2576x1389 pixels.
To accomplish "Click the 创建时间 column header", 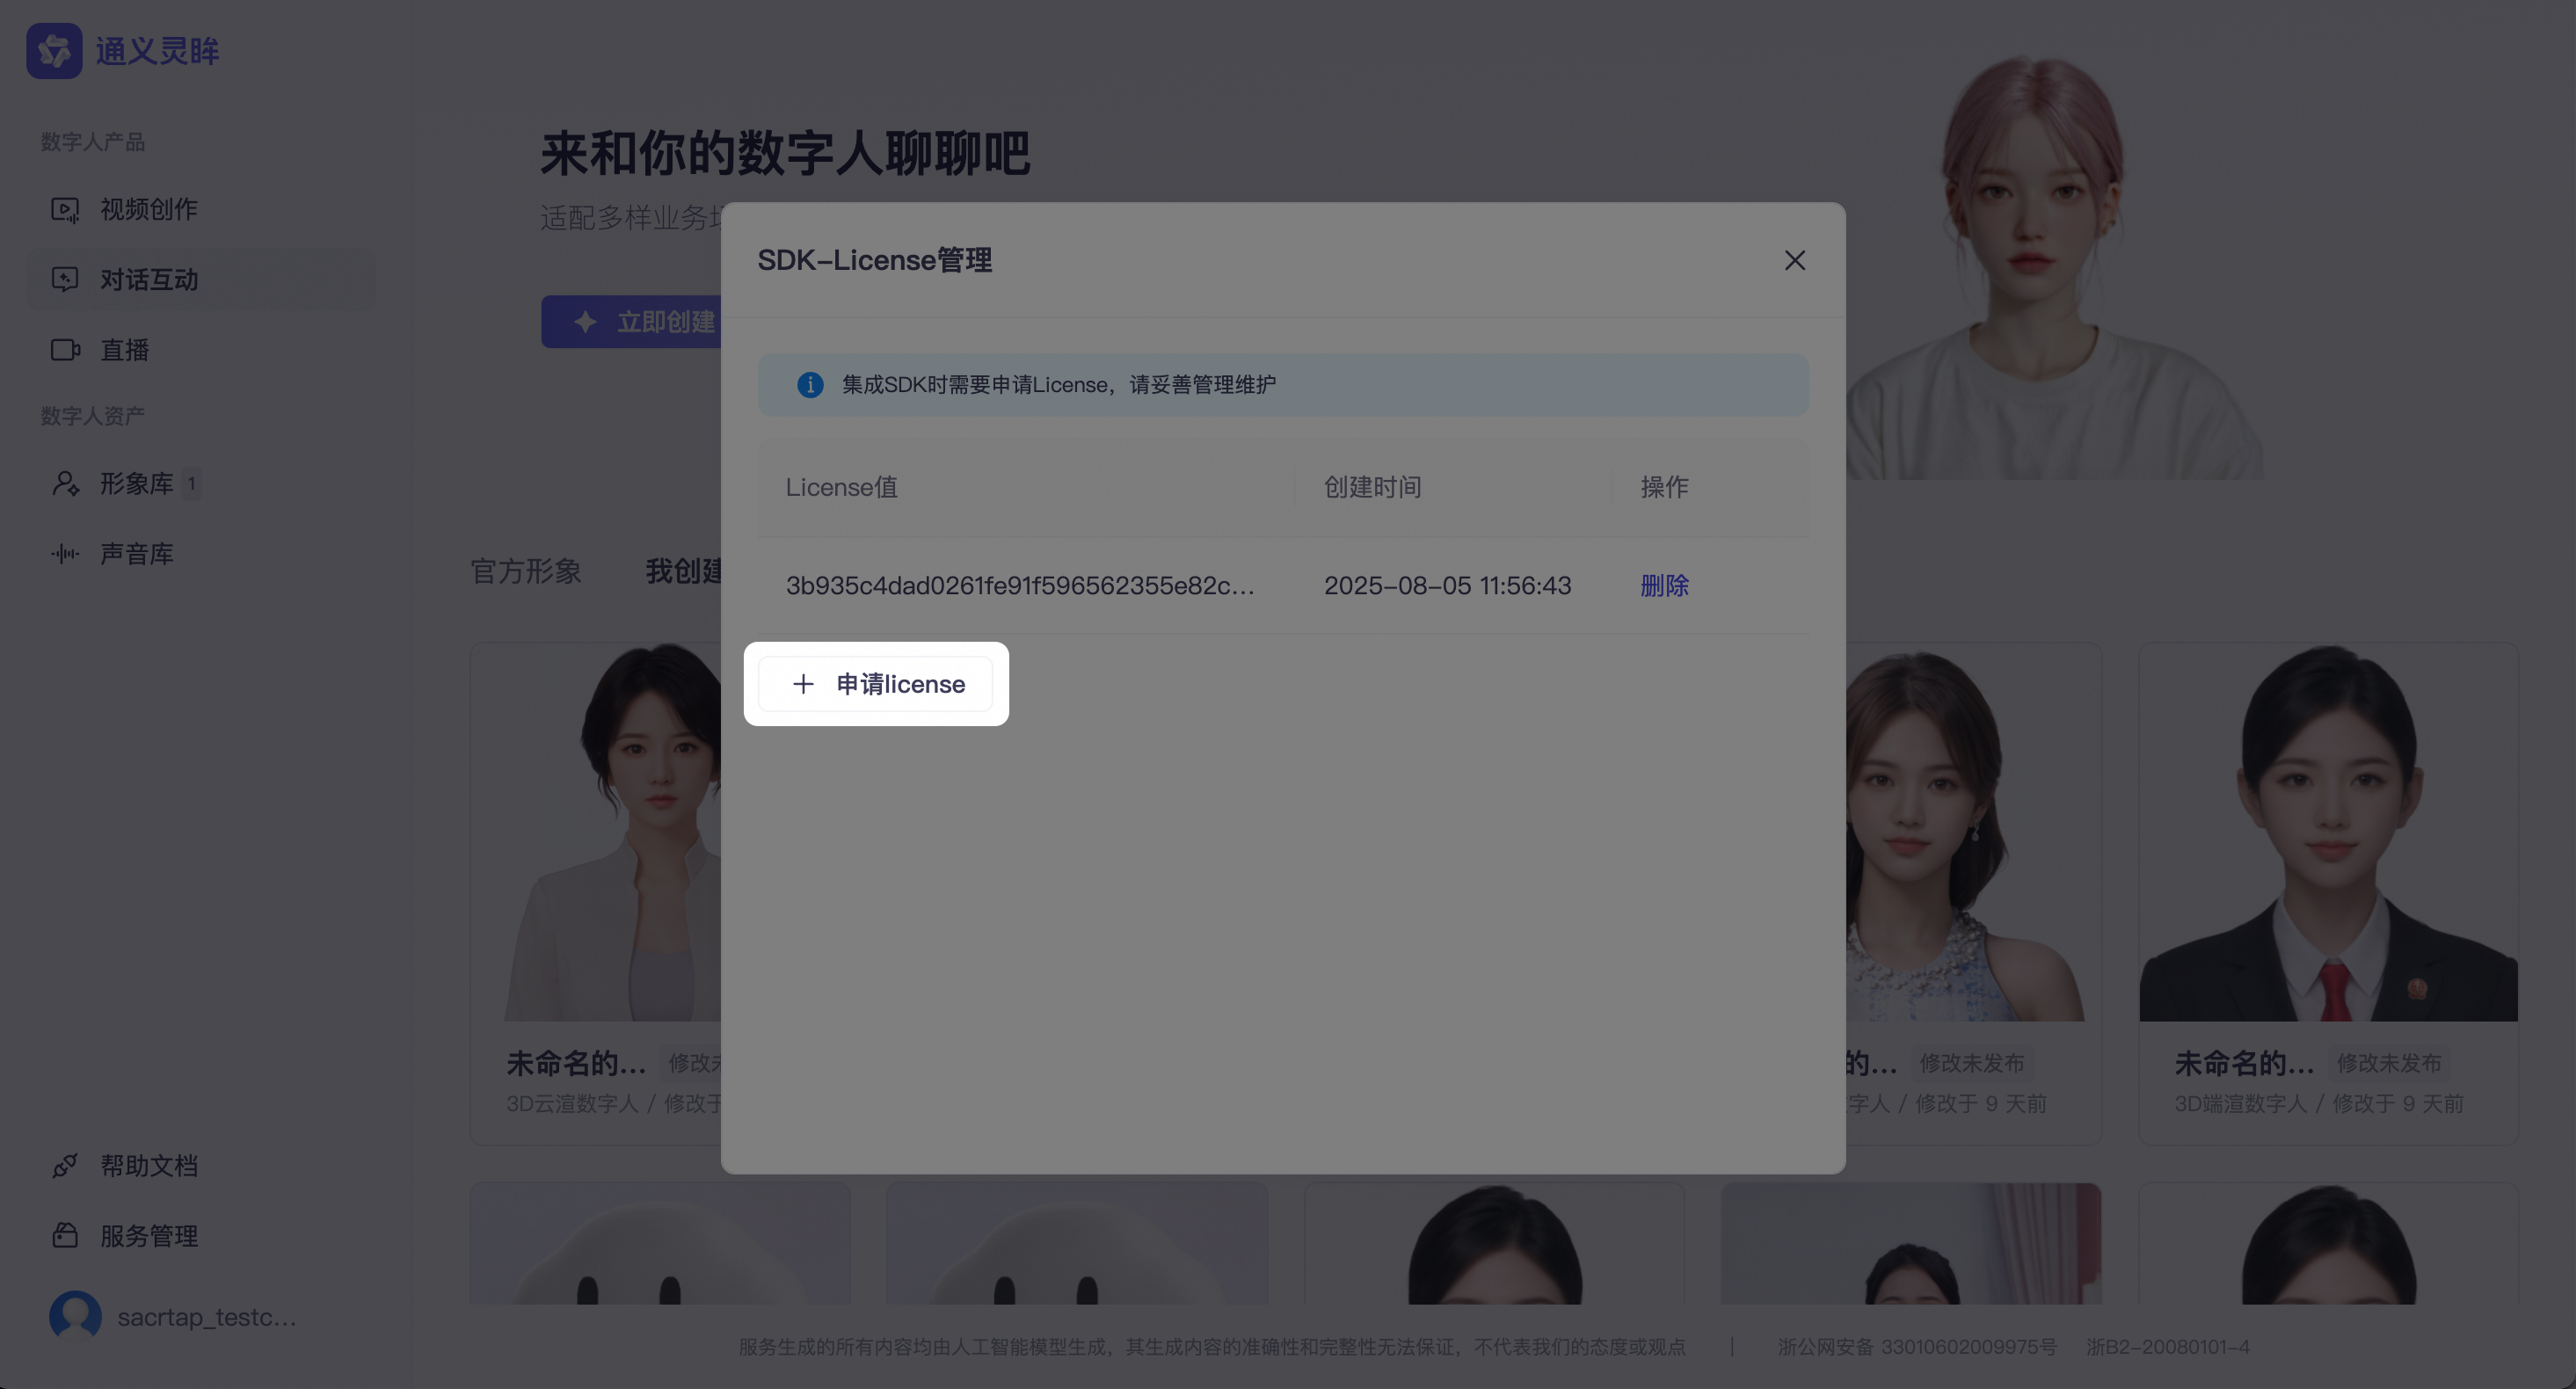I will [x=1372, y=487].
